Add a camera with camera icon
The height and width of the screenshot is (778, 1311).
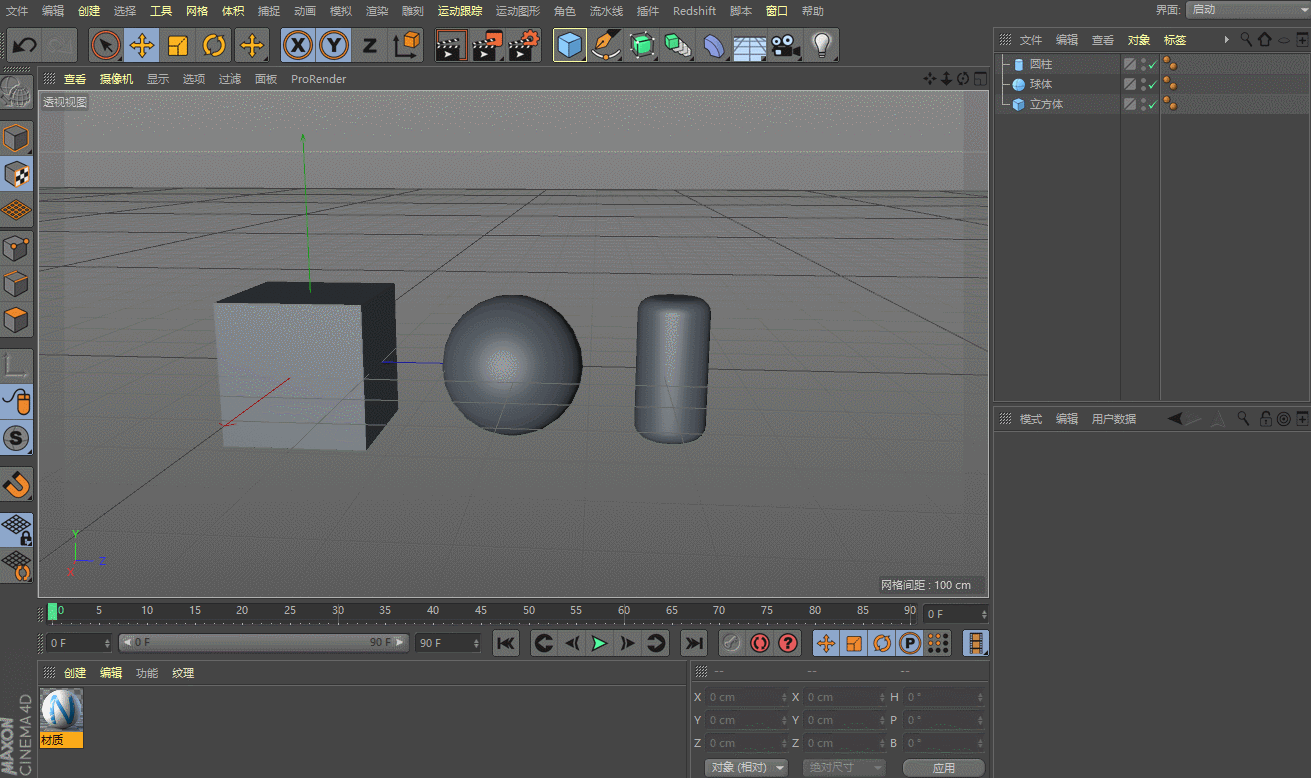tap(786, 45)
